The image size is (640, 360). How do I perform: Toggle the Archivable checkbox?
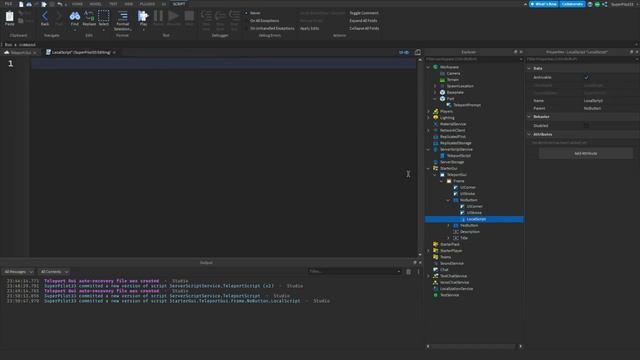pos(587,77)
